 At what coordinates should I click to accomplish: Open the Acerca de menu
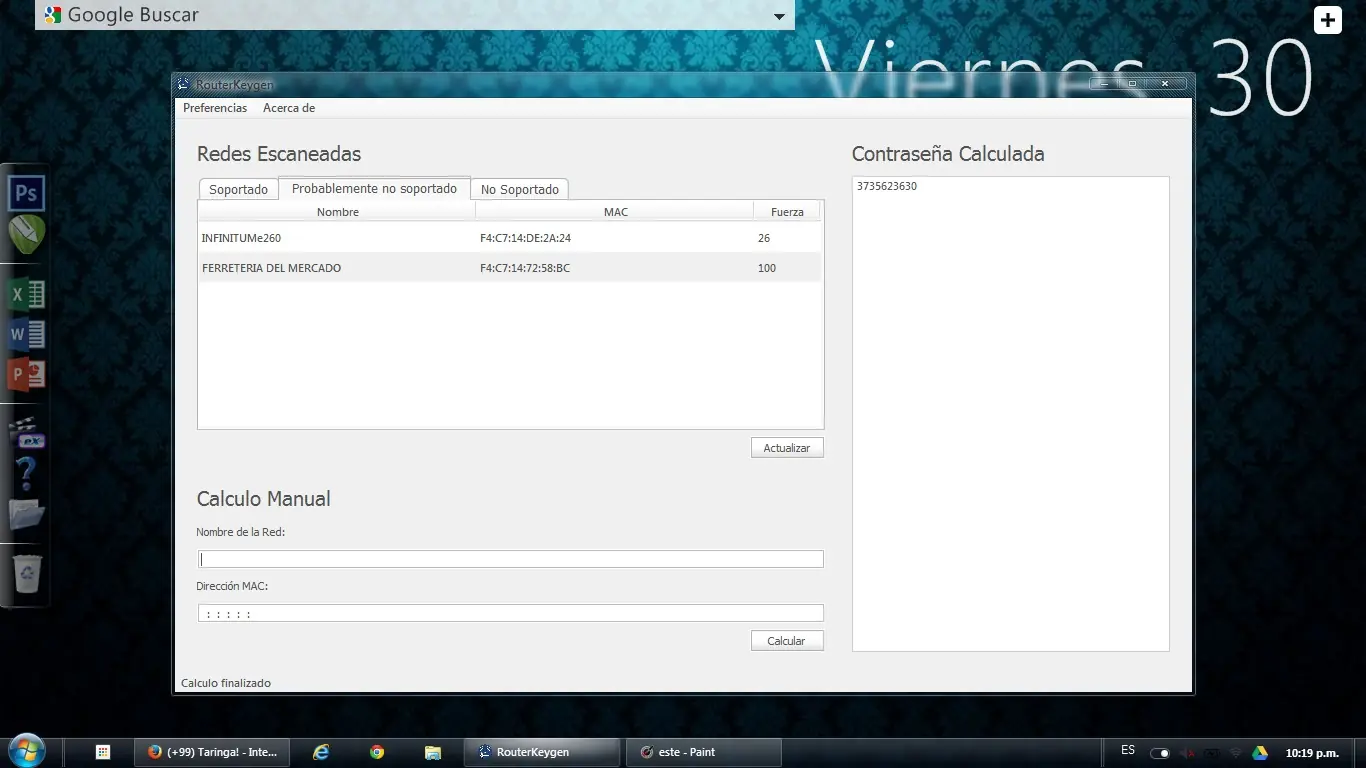288,107
